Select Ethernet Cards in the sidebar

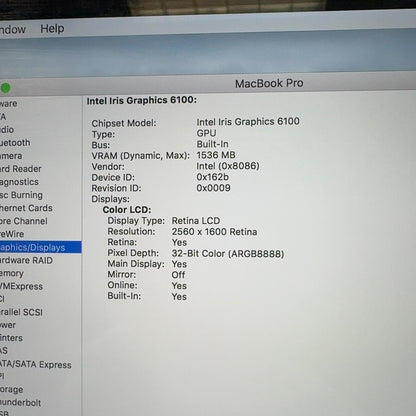click(26, 208)
